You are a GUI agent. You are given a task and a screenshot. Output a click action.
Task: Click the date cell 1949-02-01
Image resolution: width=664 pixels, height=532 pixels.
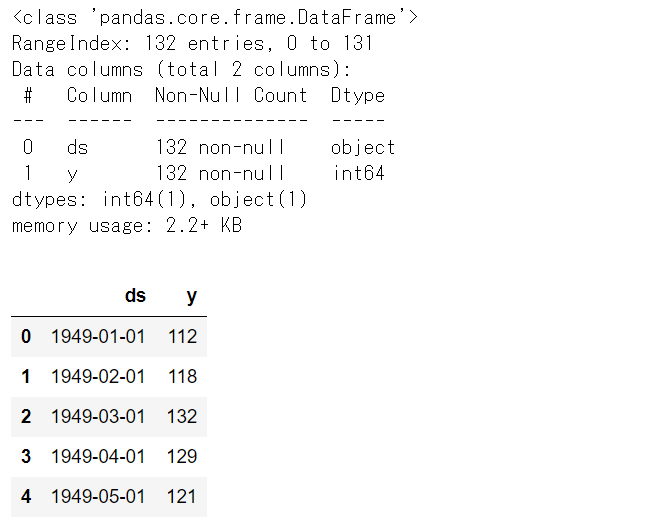pyautogui.click(x=98, y=377)
